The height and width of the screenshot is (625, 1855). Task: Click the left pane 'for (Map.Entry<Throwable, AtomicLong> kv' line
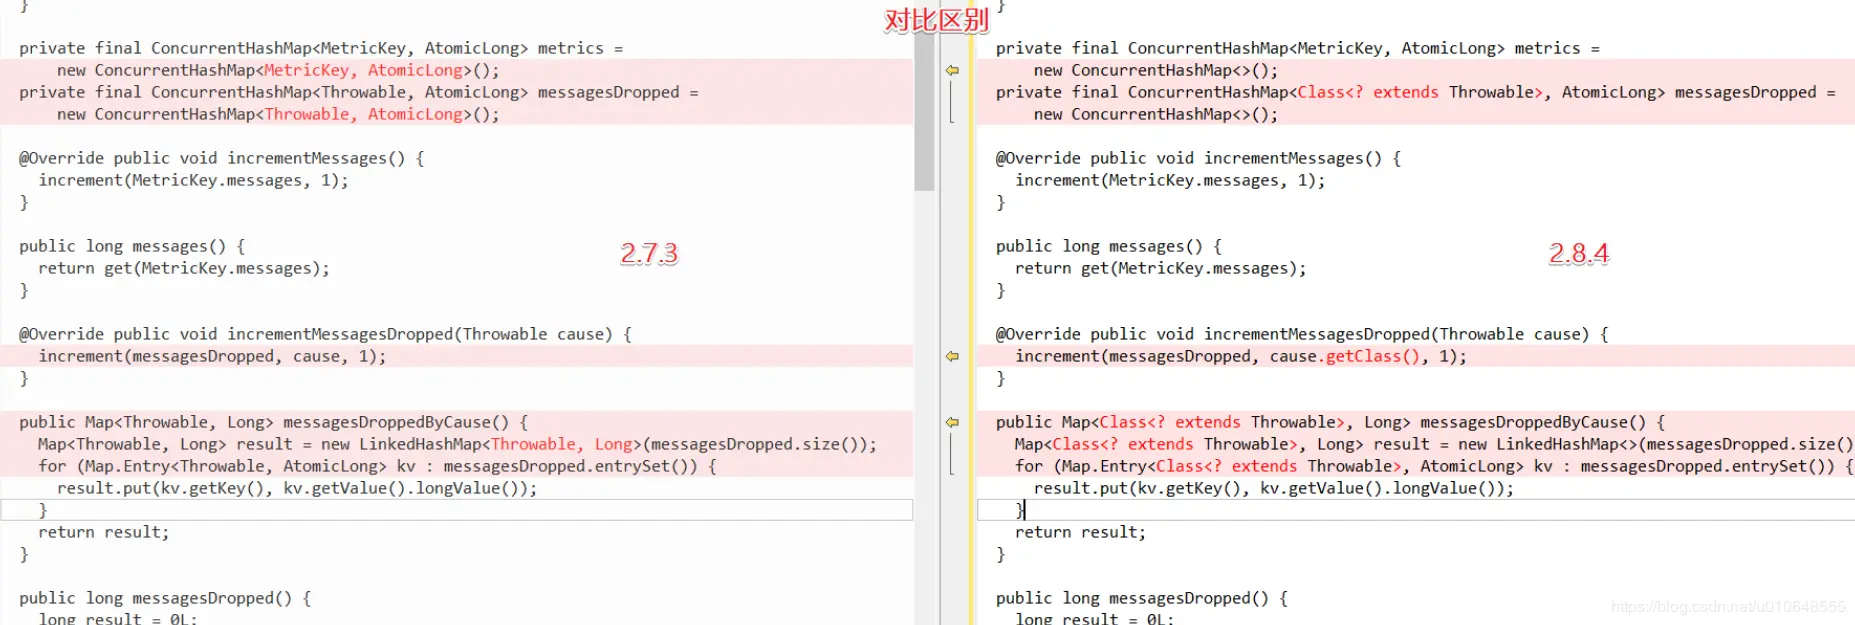point(378,466)
